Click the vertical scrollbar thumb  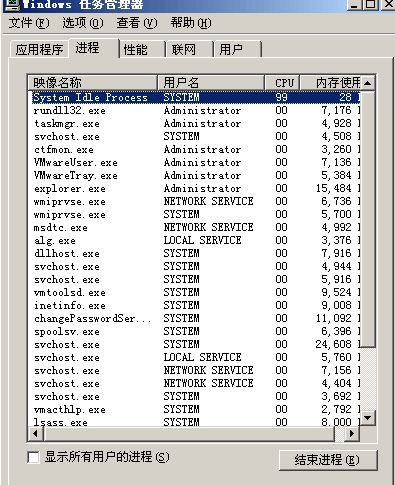[x=368, y=219]
